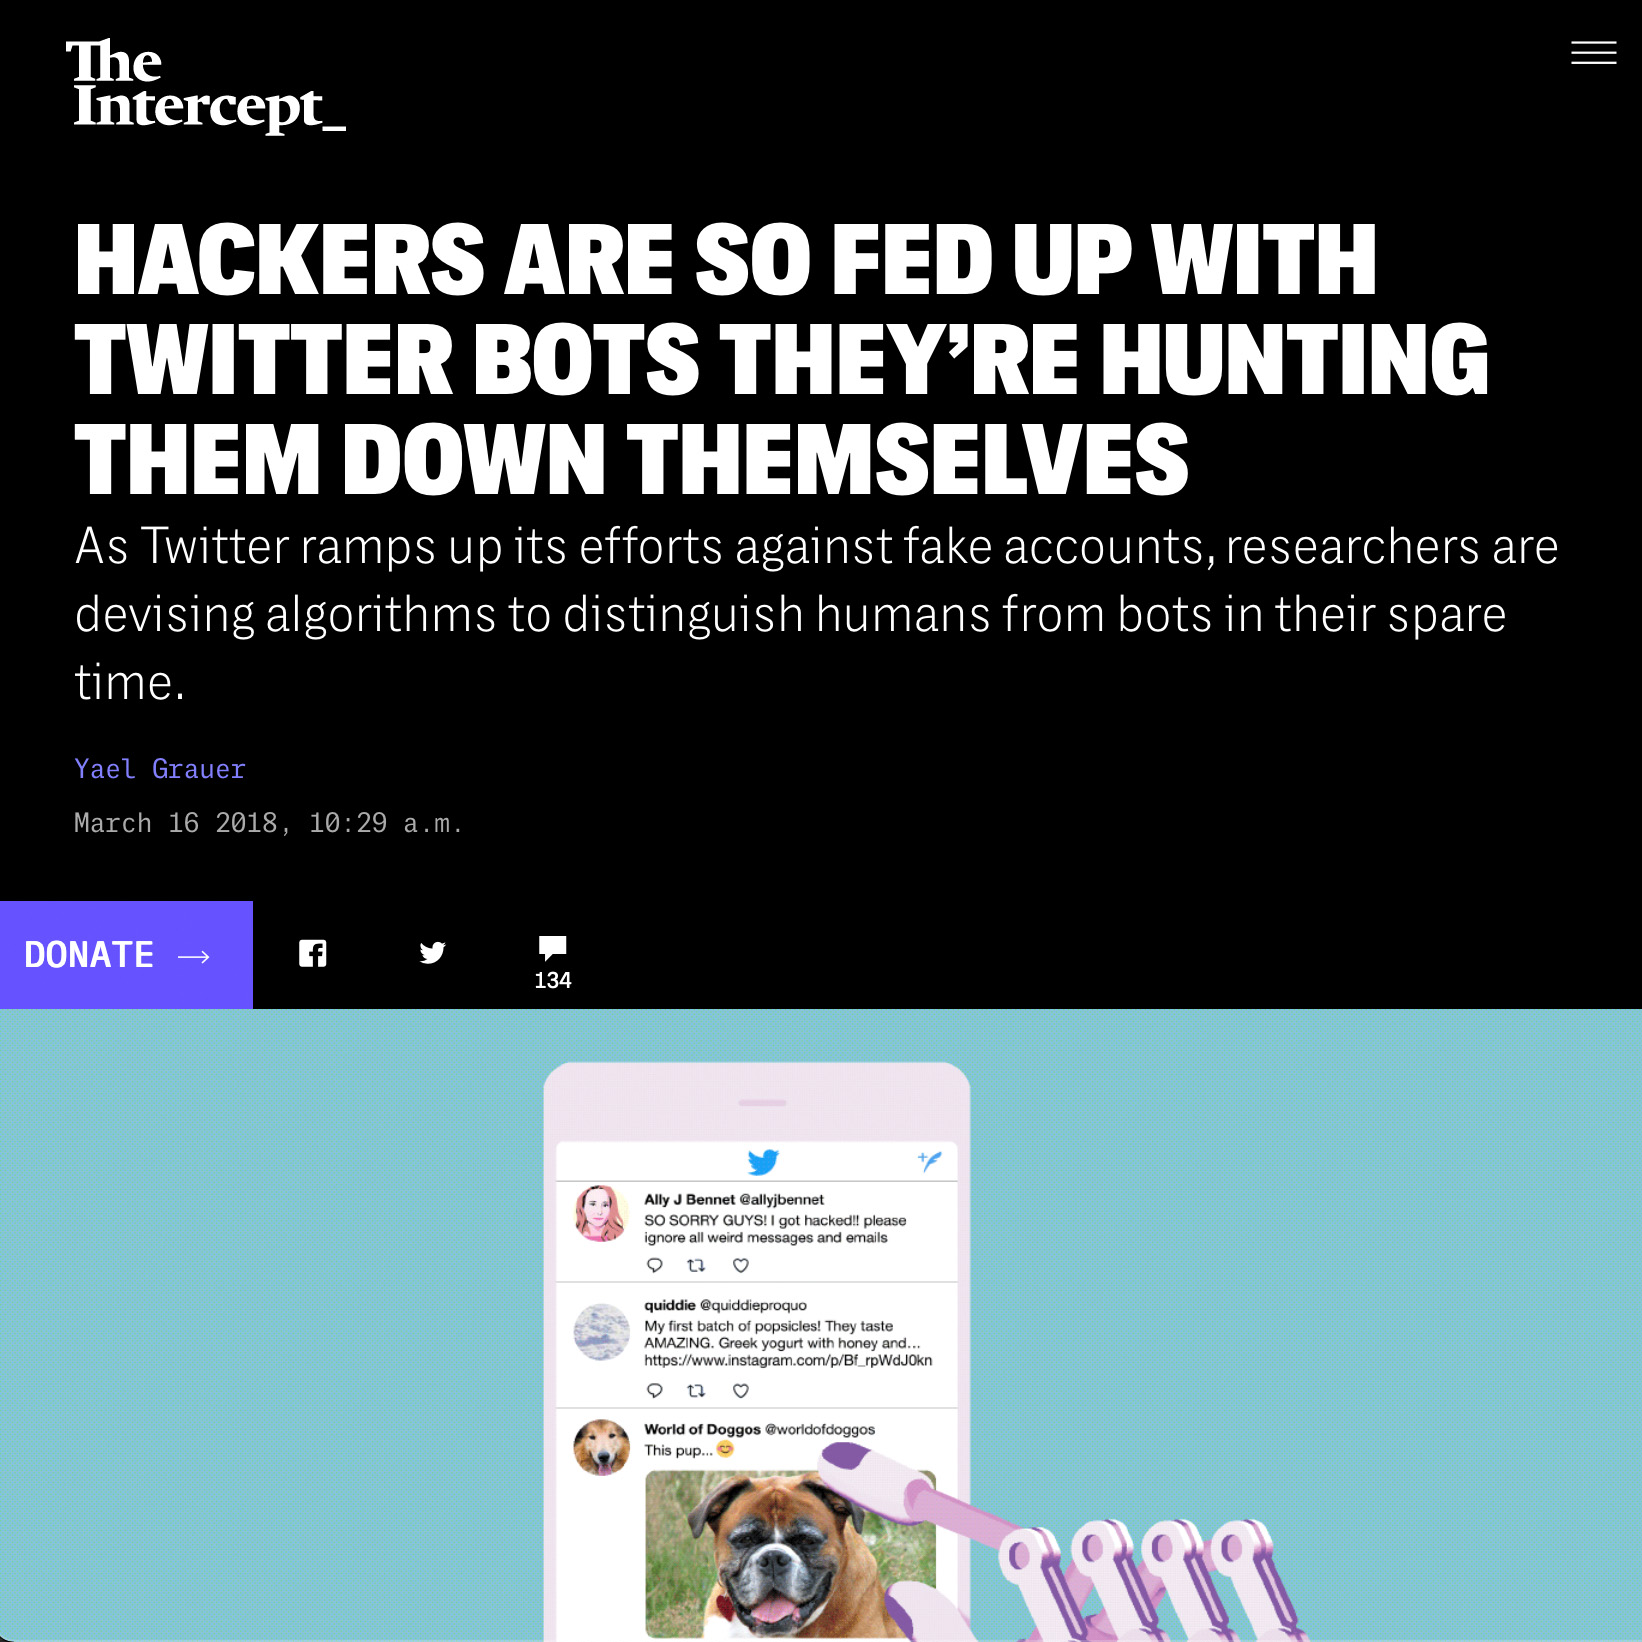Click the boxer dog photo
1642x1642 pixels.
pos(790,1554)
